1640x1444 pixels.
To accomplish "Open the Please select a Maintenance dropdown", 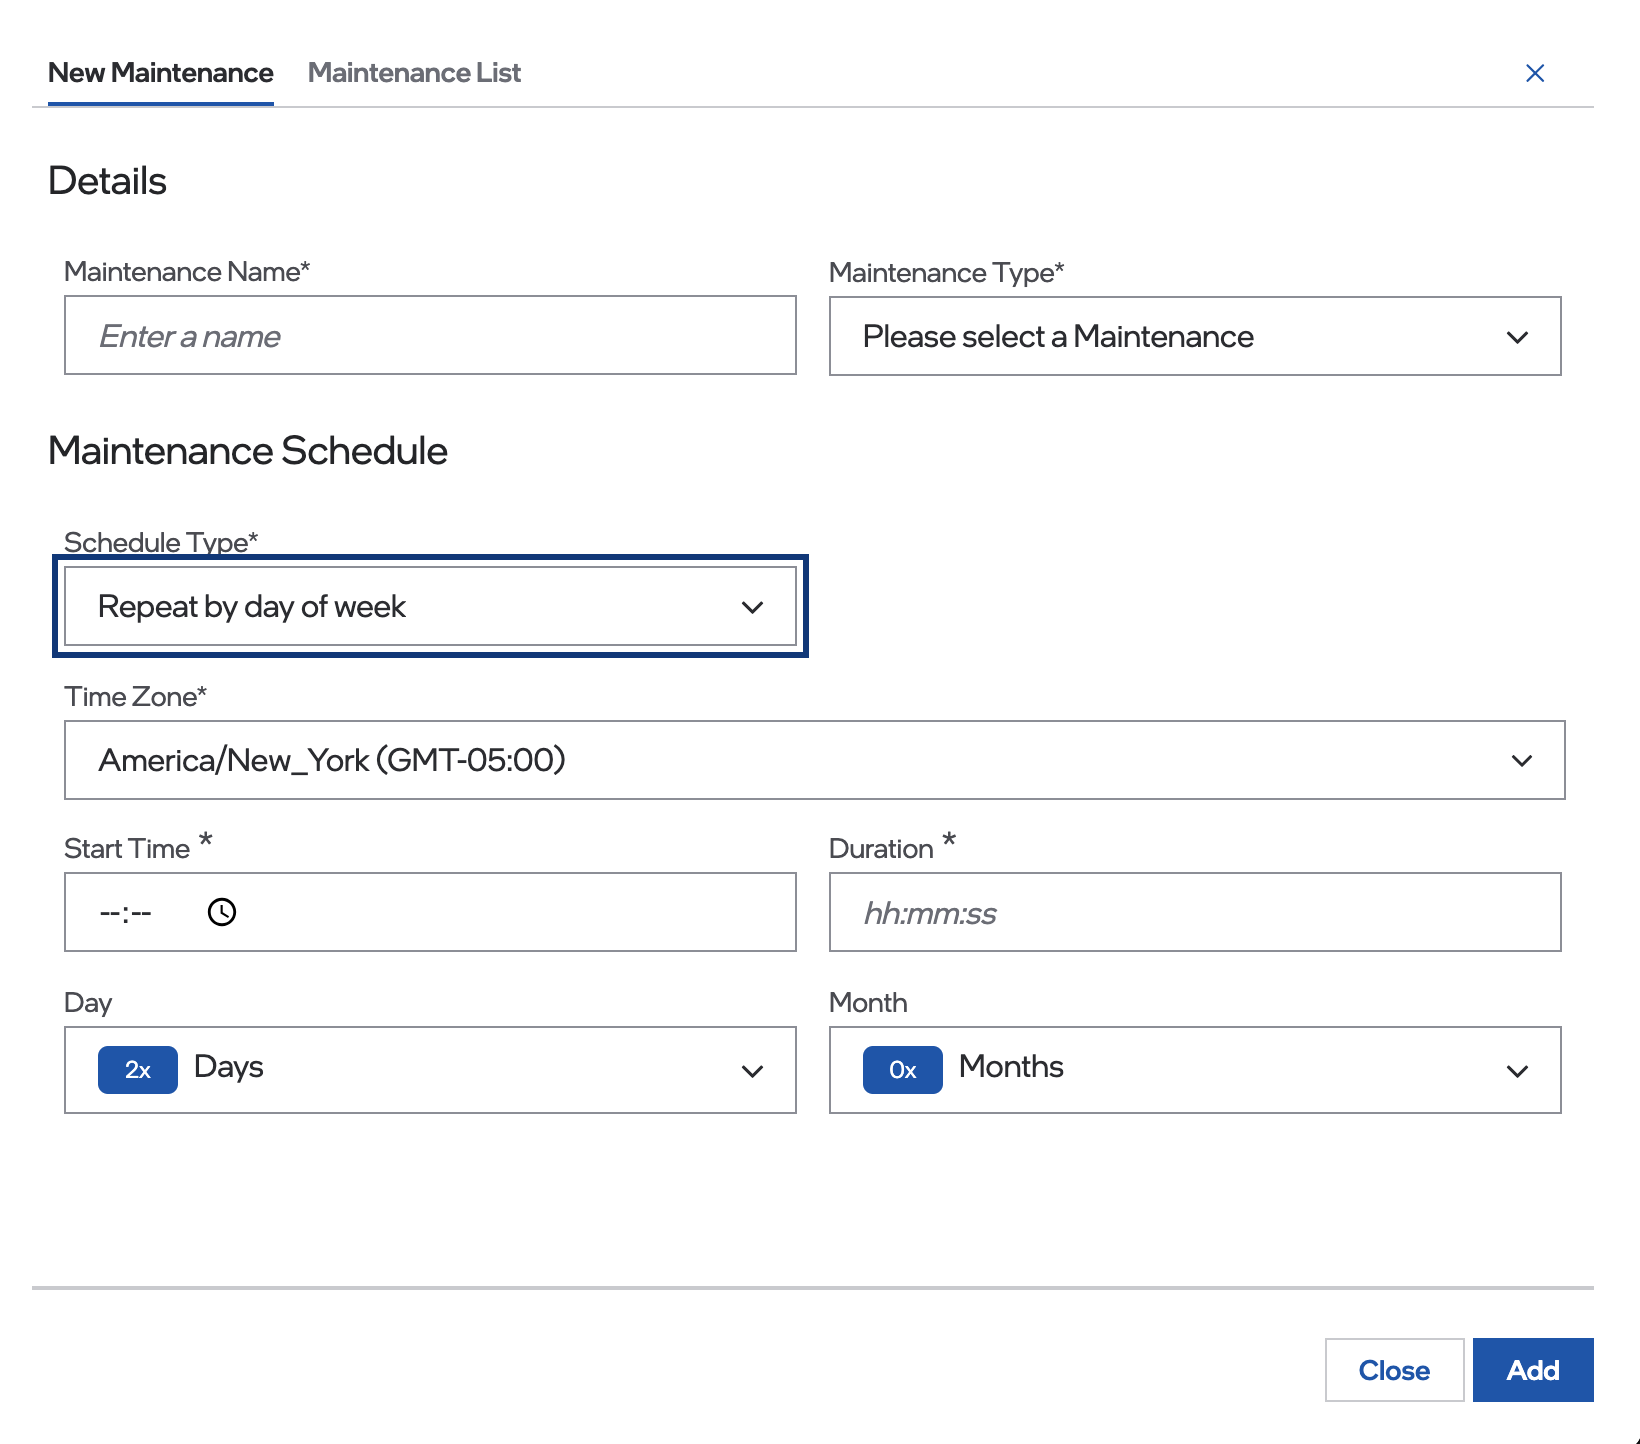I will (x=1195, y=337).
